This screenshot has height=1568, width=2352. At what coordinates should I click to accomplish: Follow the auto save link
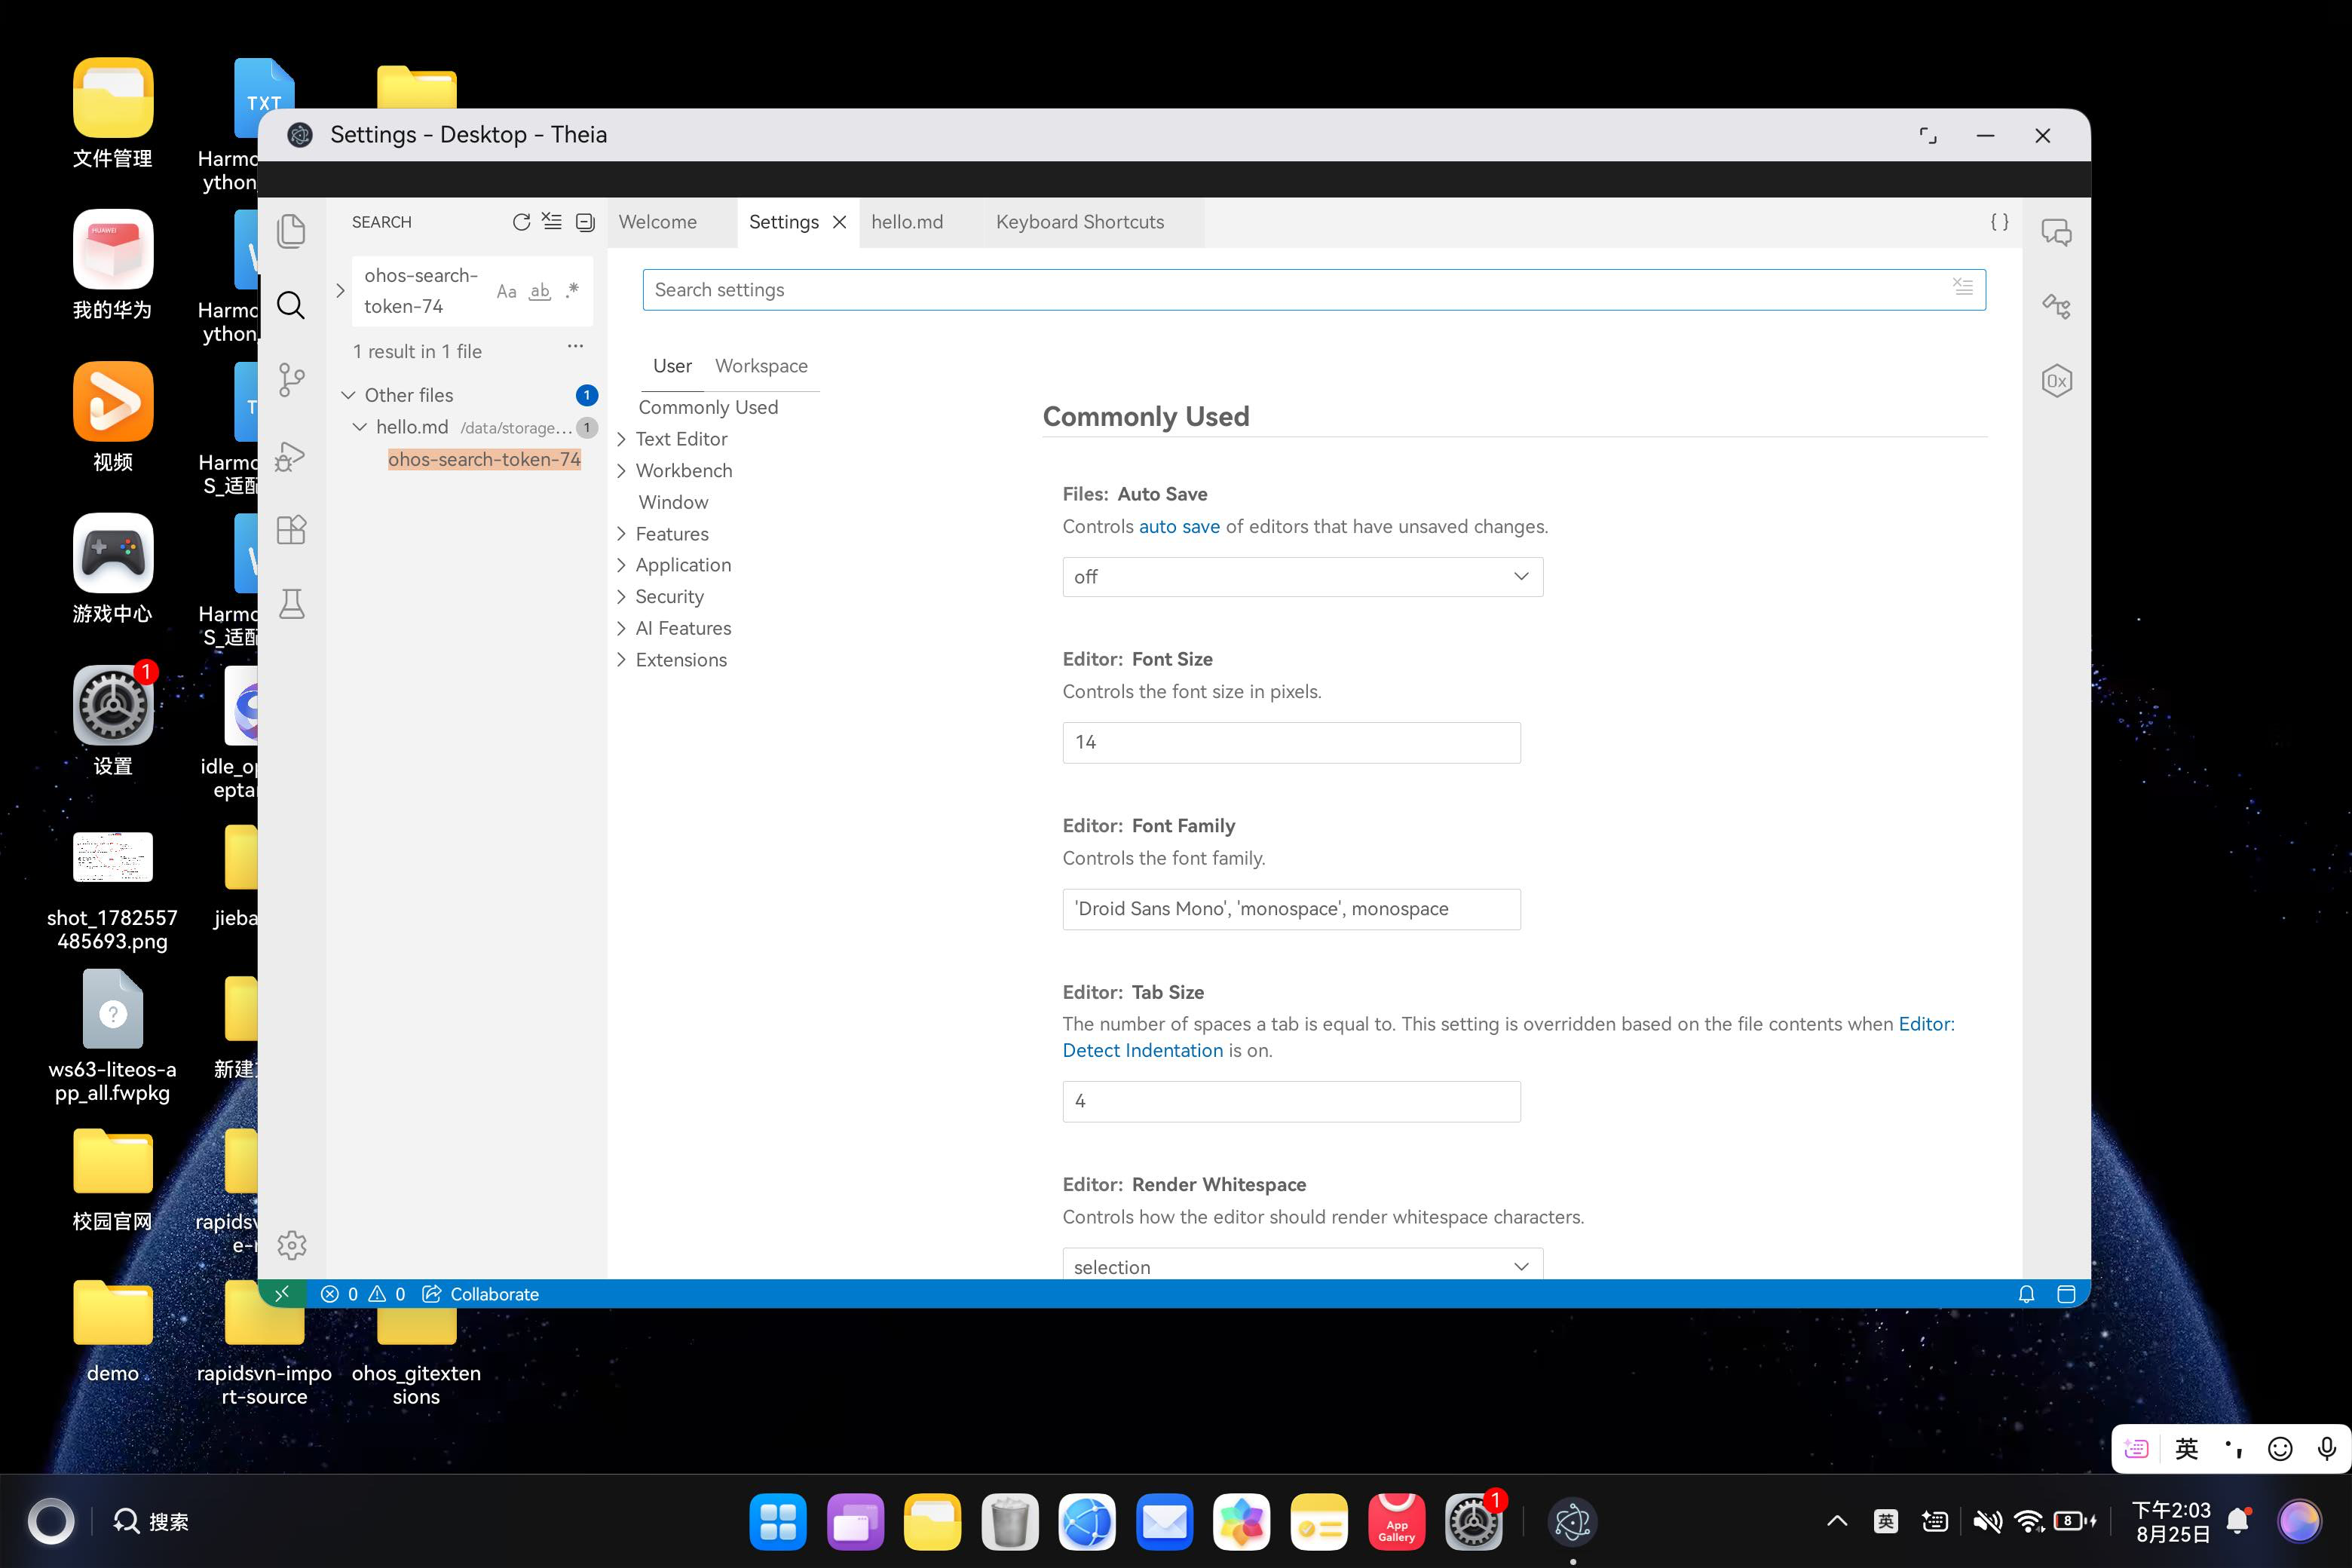pos(1179,526)
